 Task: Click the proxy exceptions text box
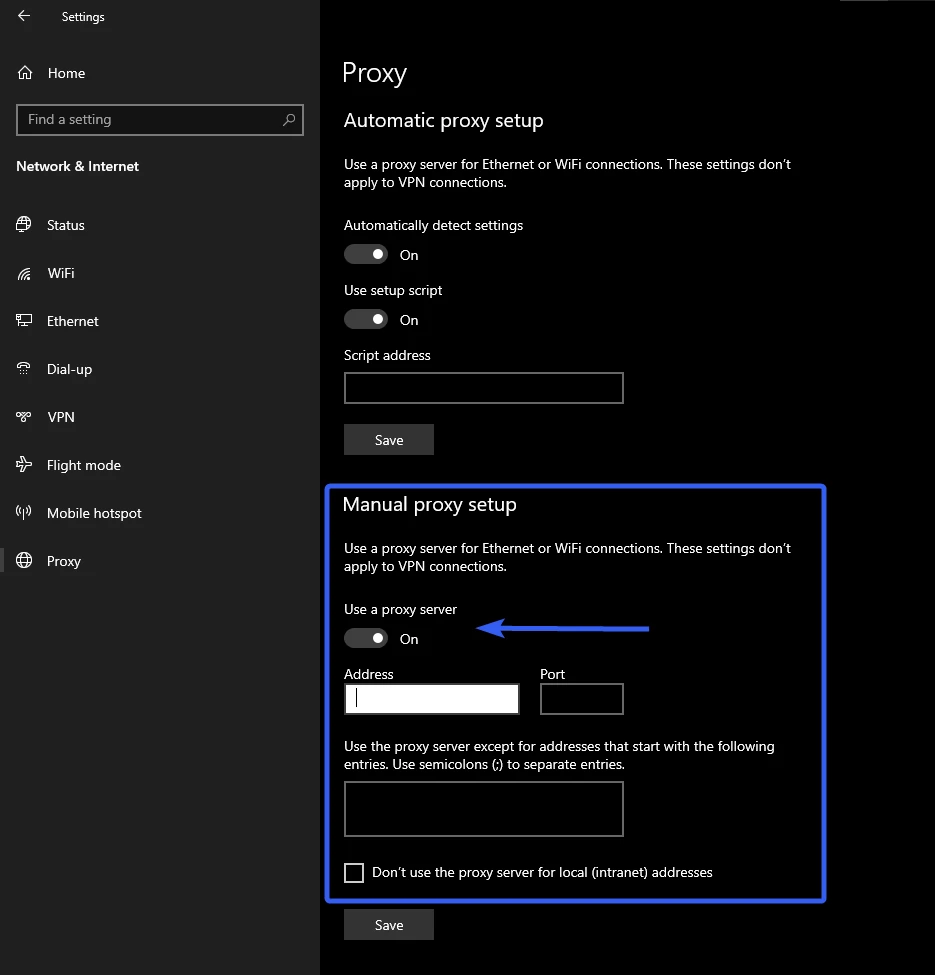click(483, 809)
